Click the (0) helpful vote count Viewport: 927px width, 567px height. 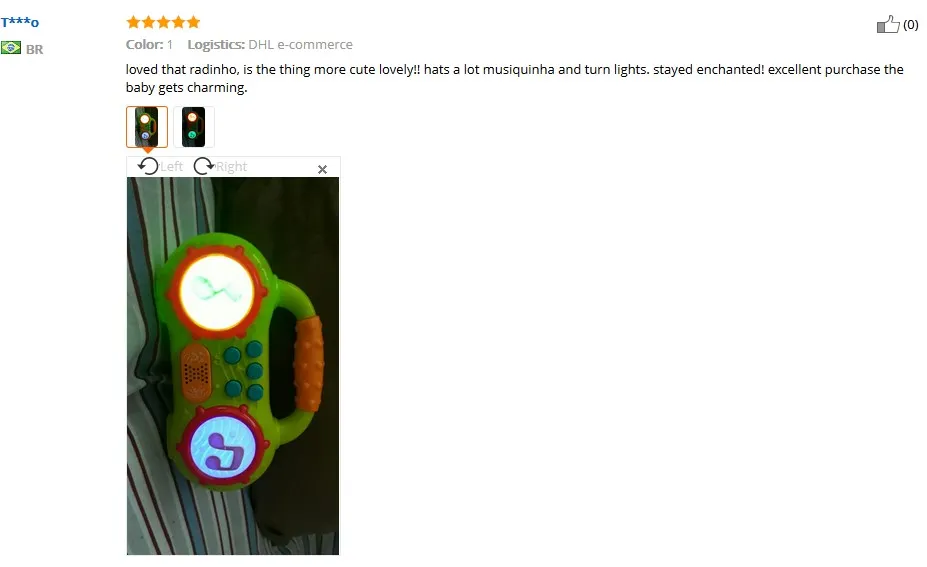tap(910, 25)
